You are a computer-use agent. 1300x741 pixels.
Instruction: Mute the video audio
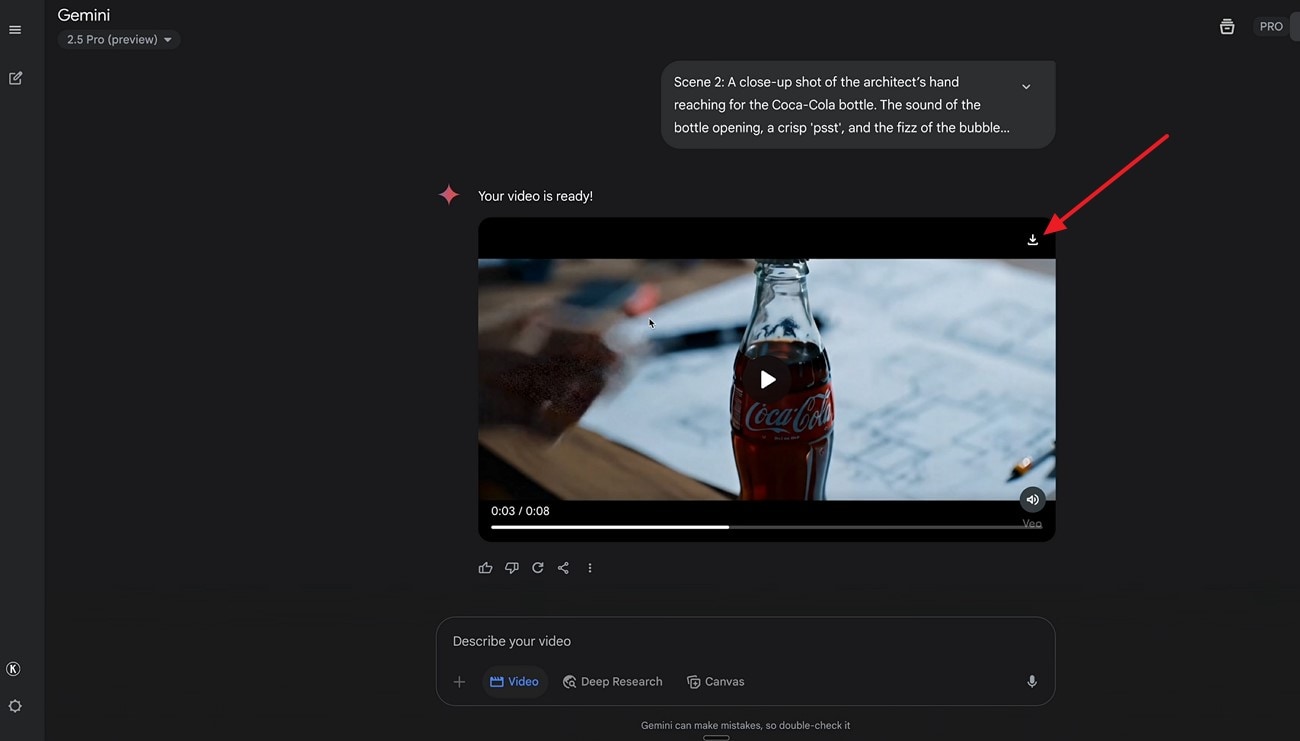1032,500
